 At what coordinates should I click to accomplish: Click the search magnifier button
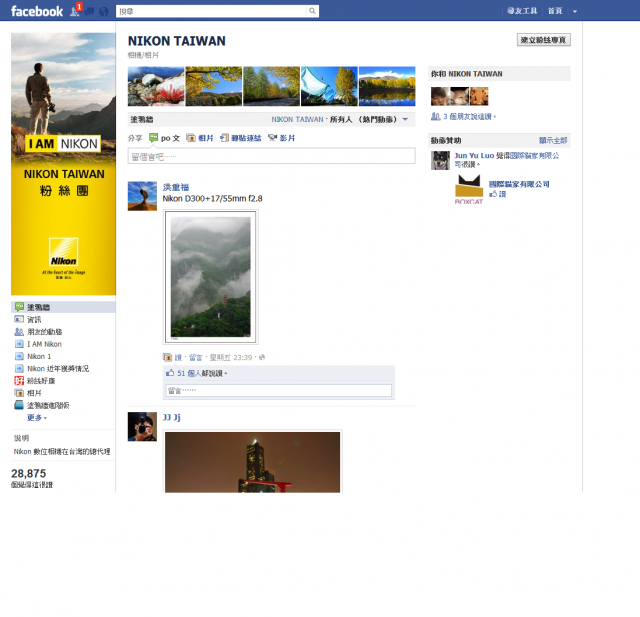click(312, 11)
